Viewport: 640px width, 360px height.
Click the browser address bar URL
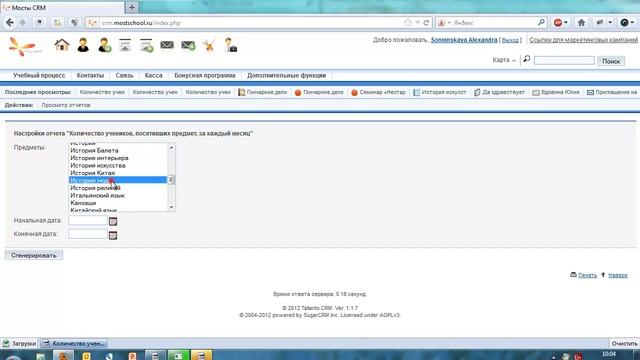pyautogui.click(x=140, y=23)
